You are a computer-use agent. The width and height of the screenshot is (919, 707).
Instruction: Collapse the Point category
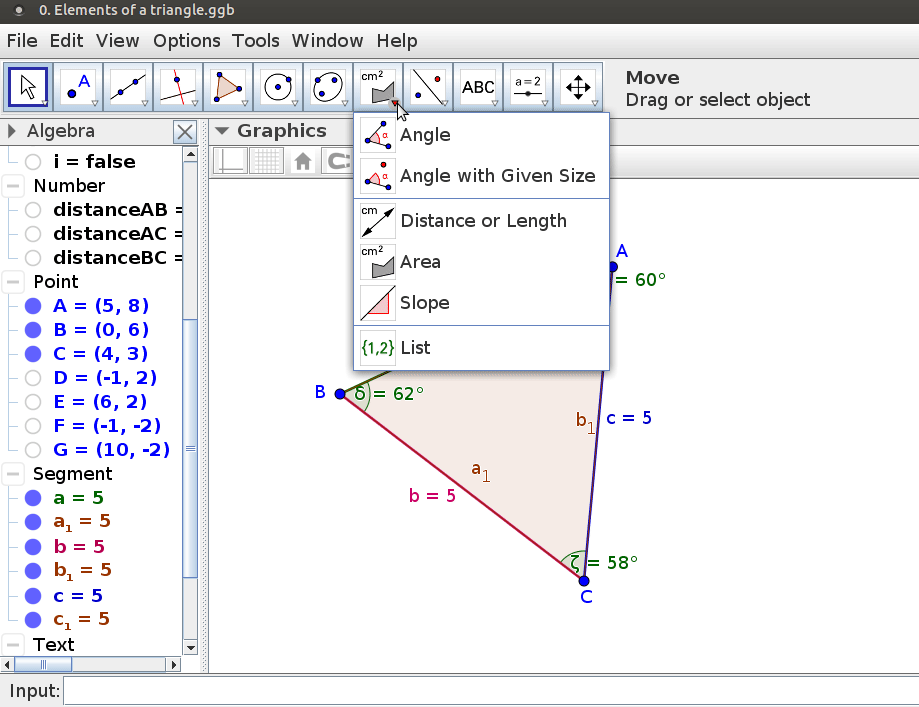tap(13, 282)
